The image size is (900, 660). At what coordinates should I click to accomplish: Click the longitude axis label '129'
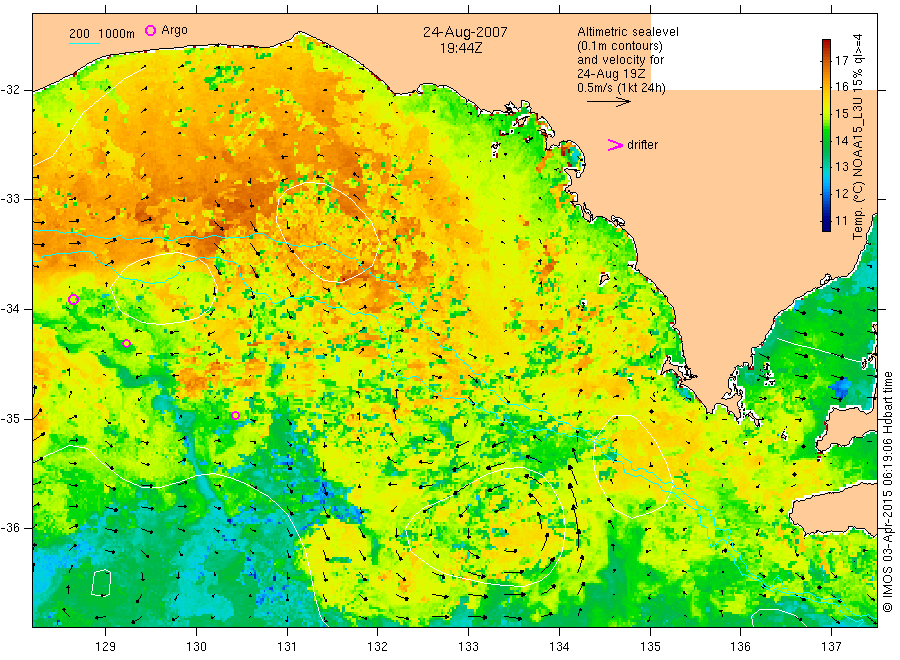tap(106, 646)
